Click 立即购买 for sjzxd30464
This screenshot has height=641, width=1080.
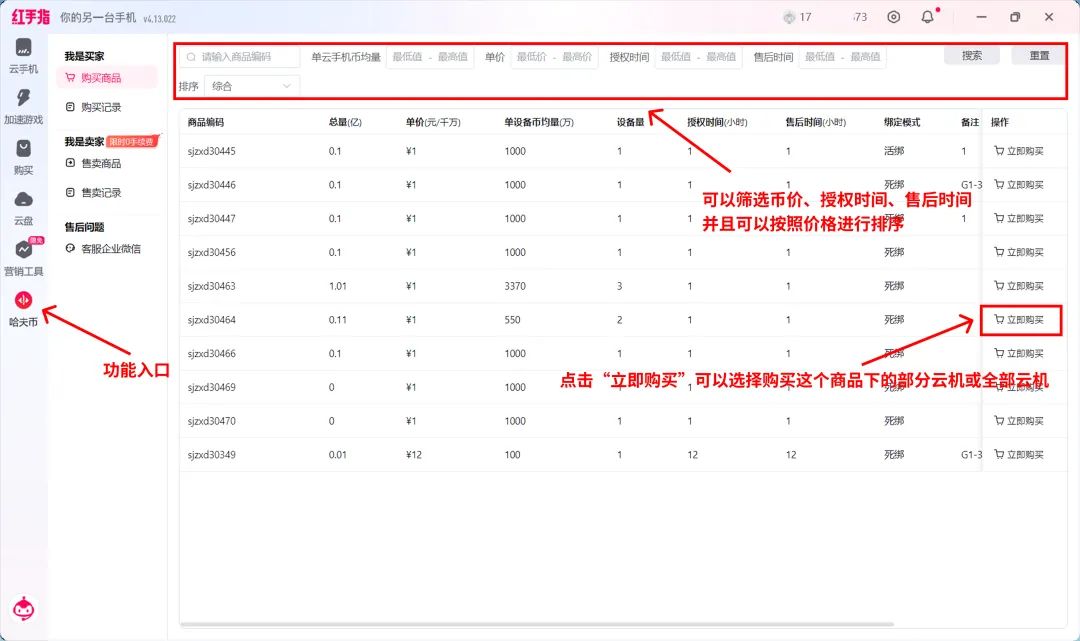pyautogui.click(x=1019, y=319)
